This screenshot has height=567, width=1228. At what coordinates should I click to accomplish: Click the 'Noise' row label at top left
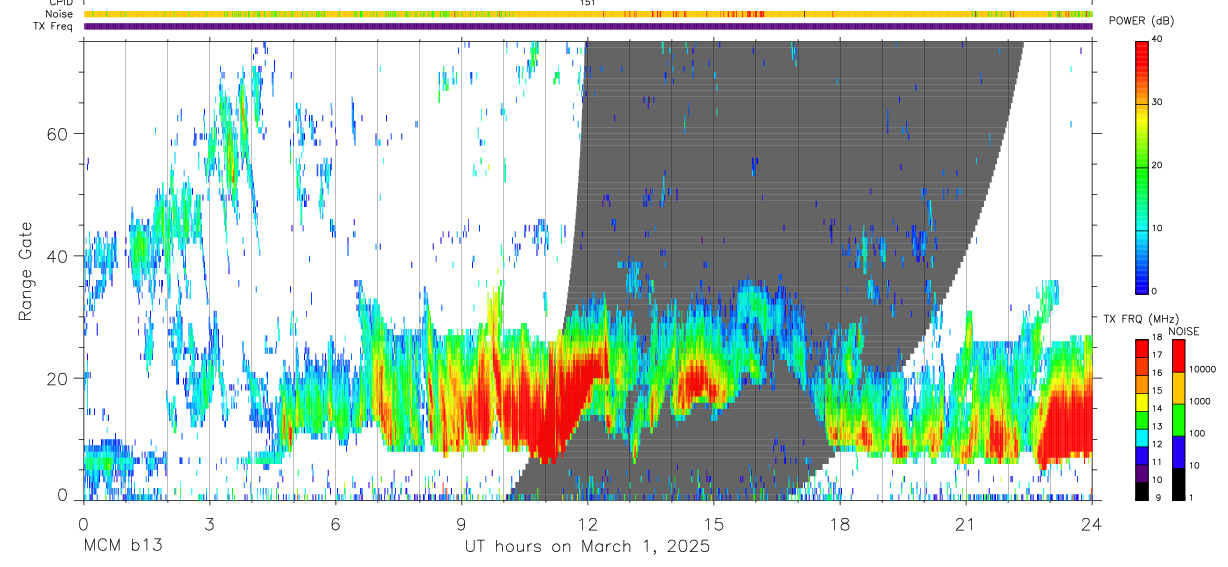(x=59, y=14)
